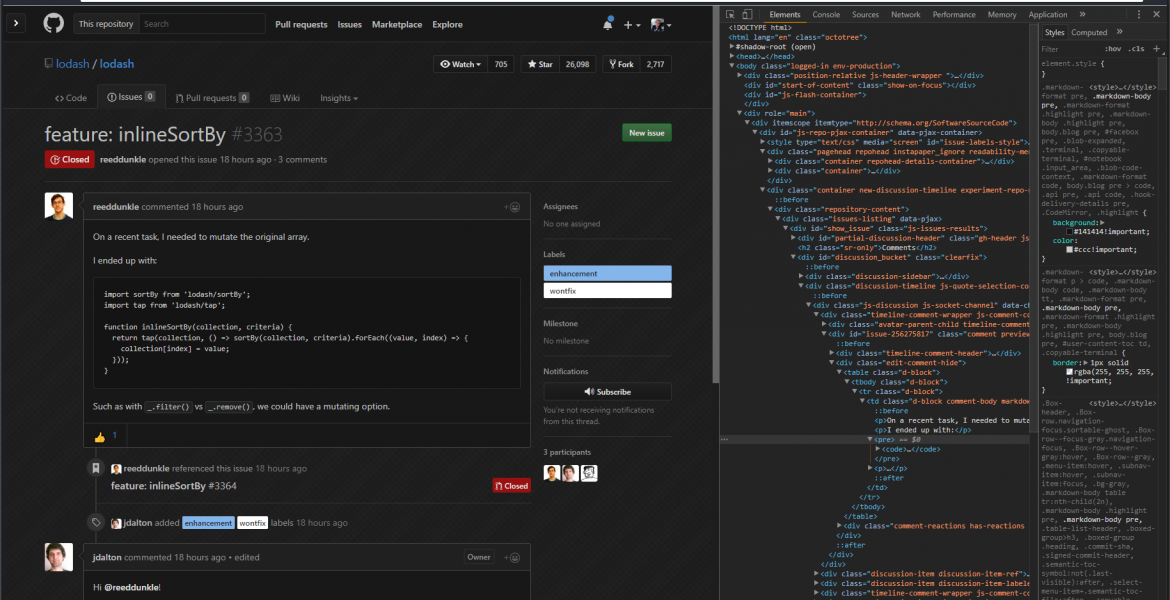Screen dimensions: 1170x600
Task: Open the lodash owner link
Action: pos(72,64)
